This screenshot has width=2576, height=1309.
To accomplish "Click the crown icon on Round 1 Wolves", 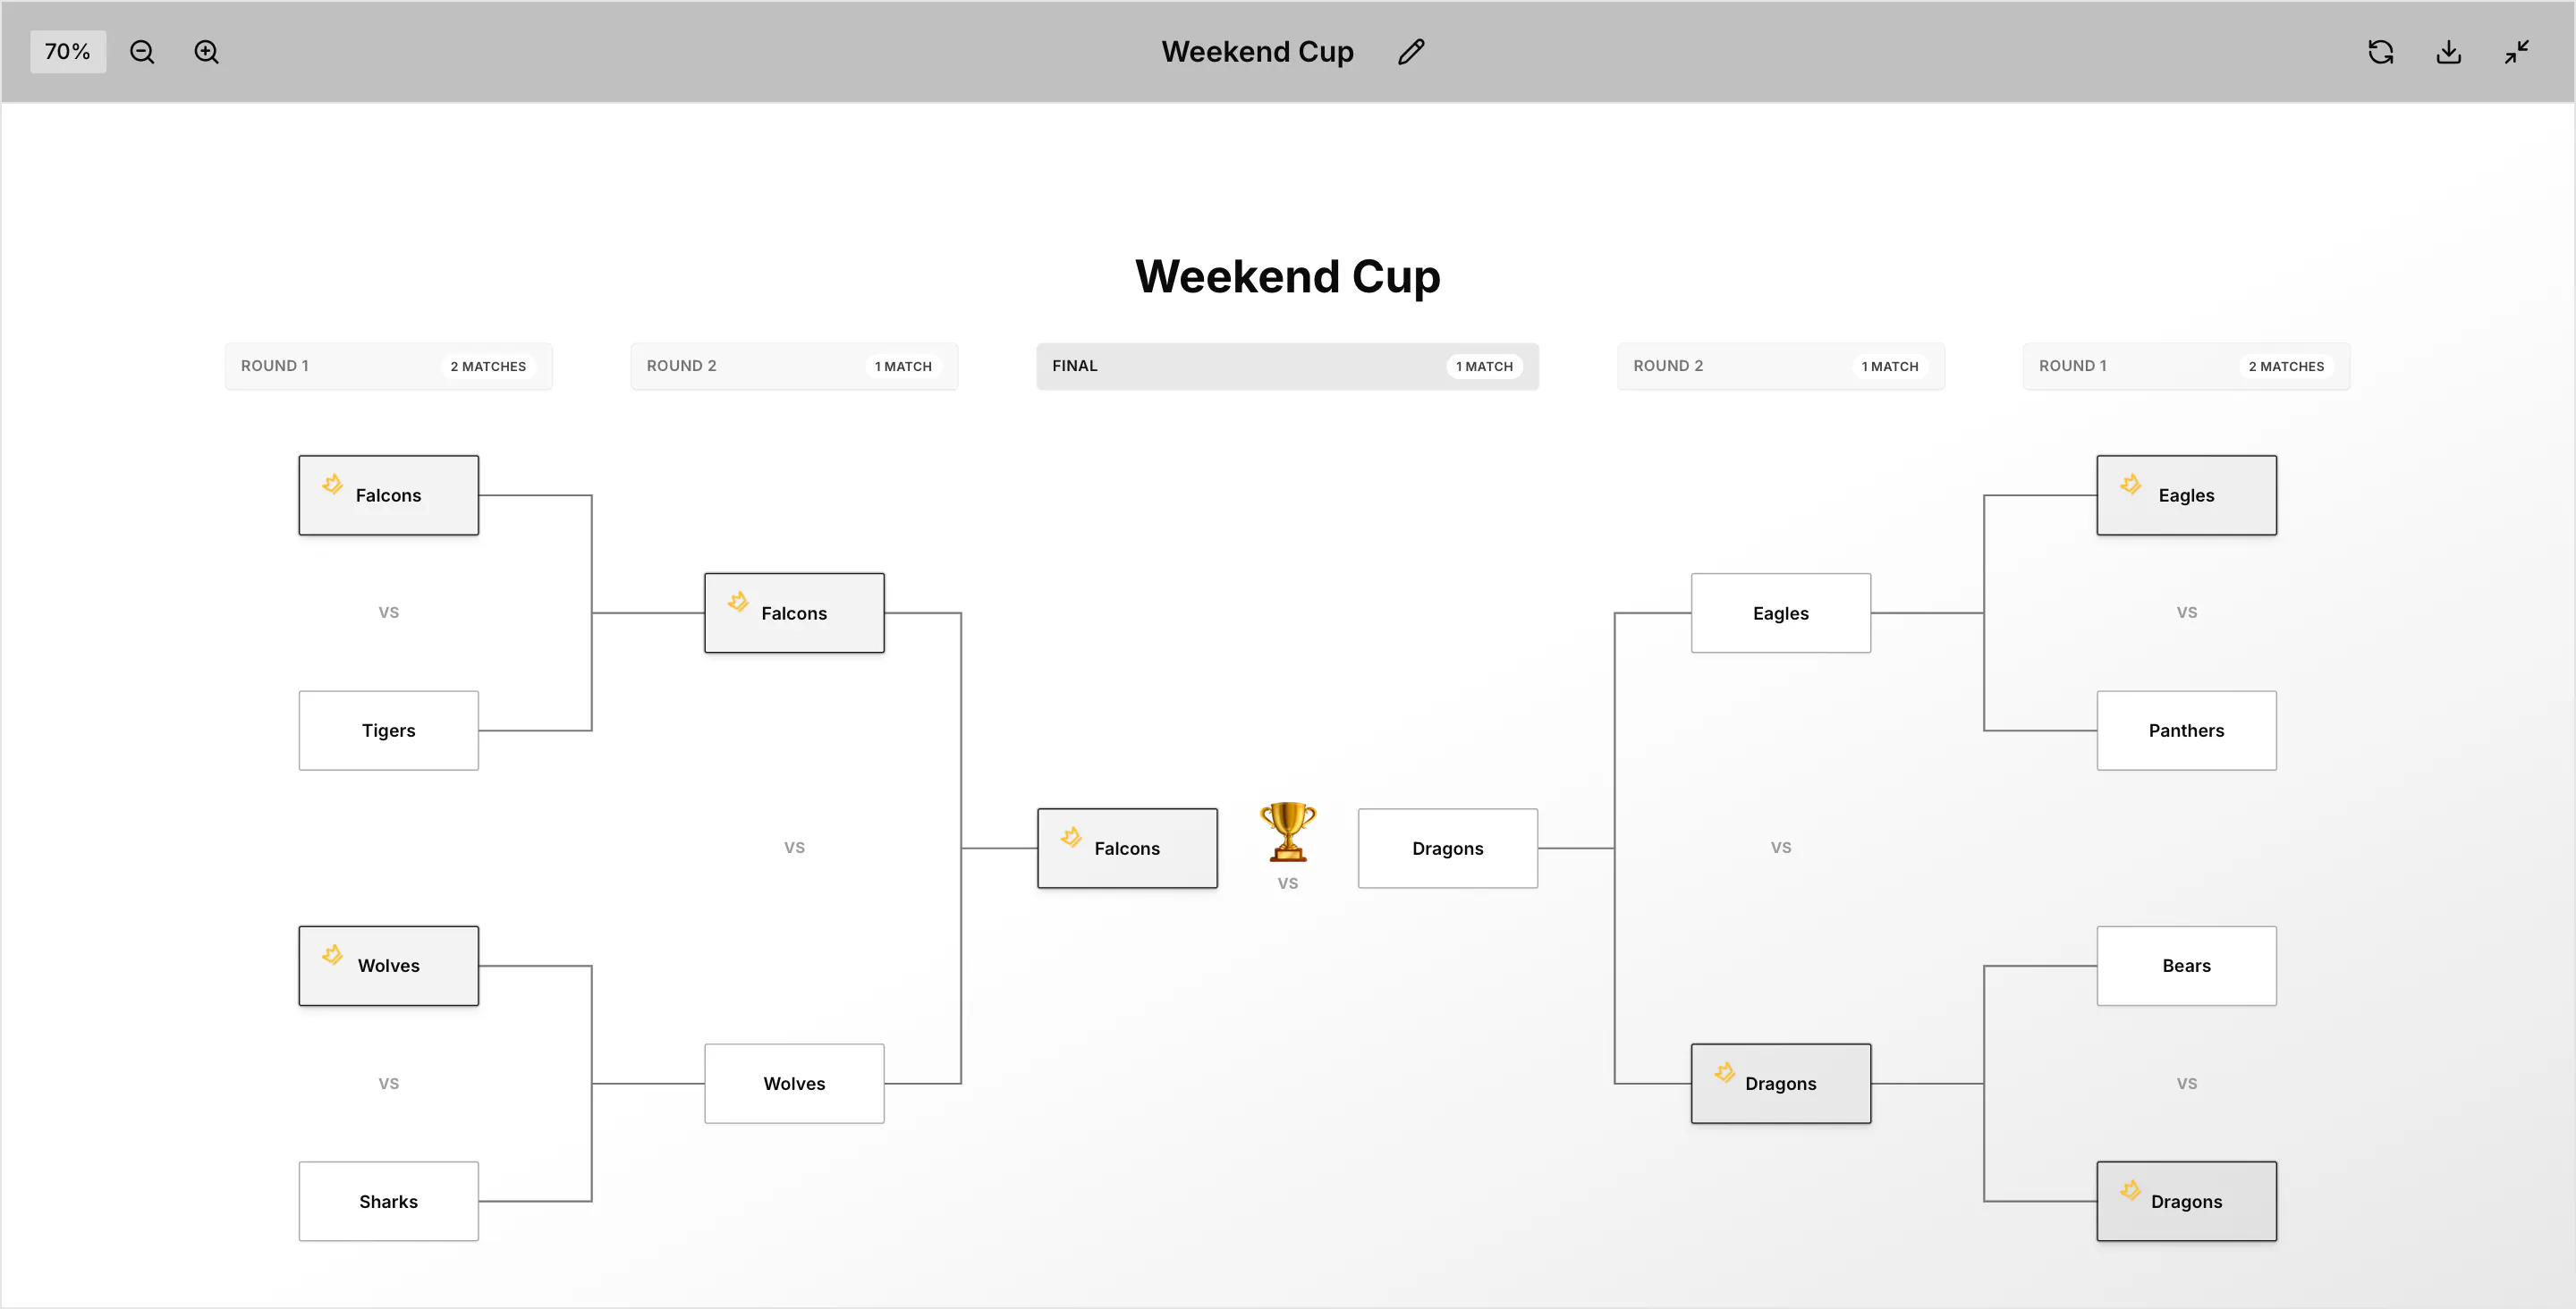I will tap(333, 955).
